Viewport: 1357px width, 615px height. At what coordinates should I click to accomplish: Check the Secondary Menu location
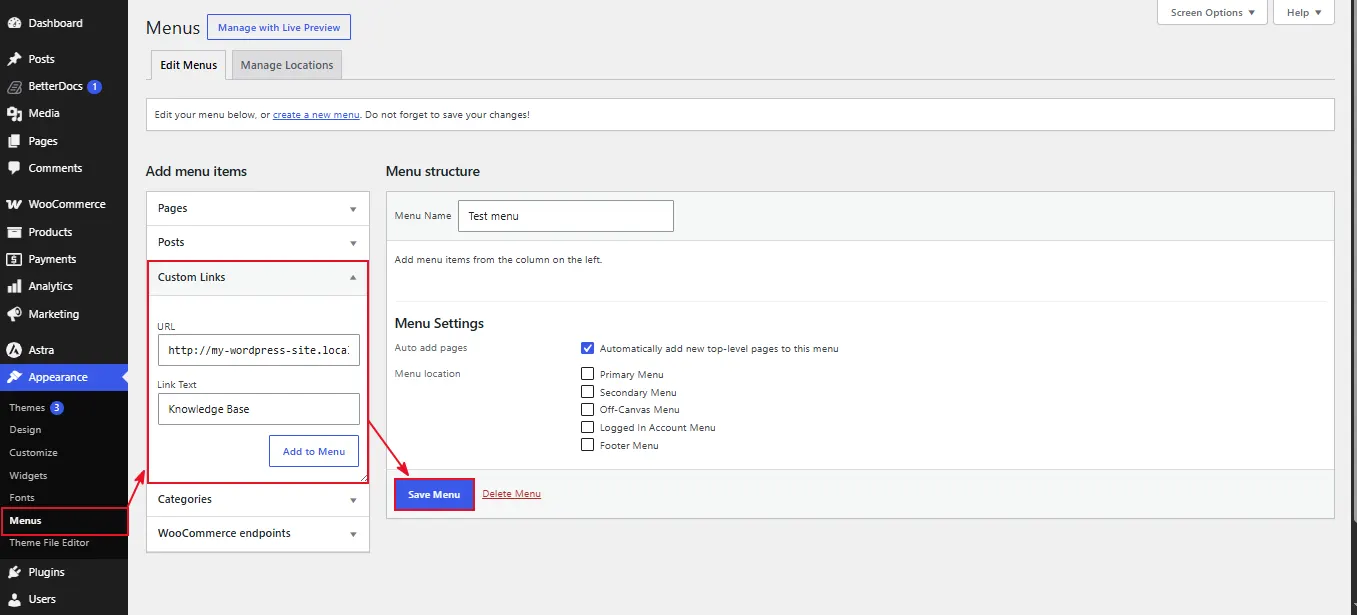588,392
